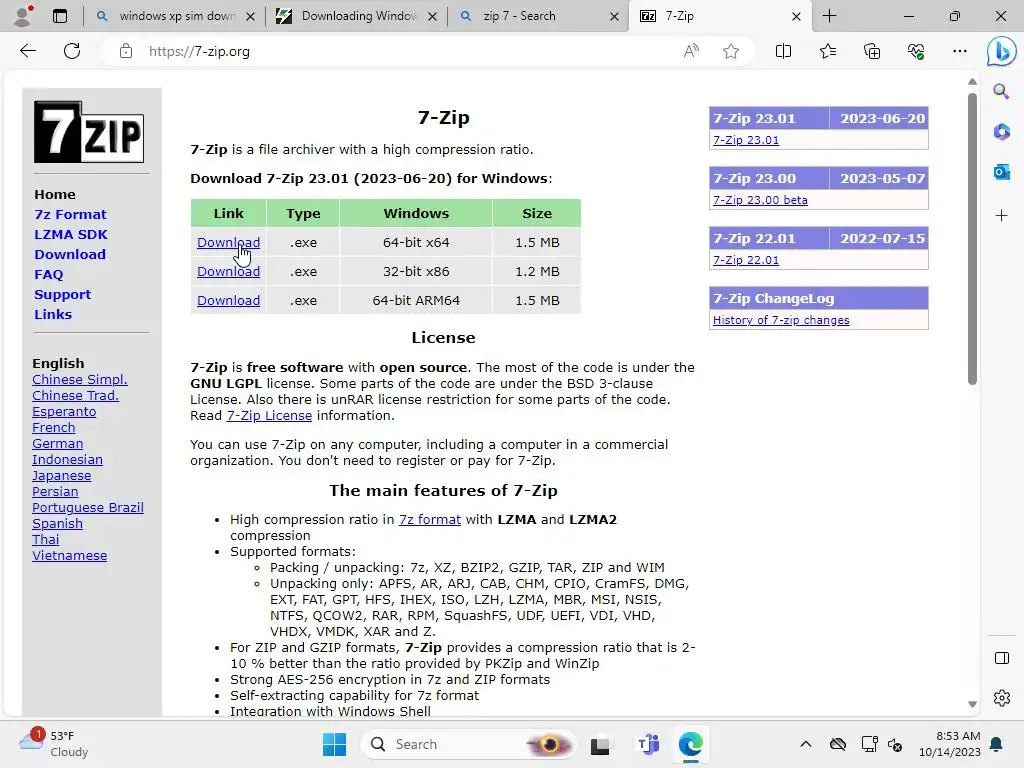Add page to favorites star
1024x768 pixels.
pyautogui.click(x=731, y=51)
